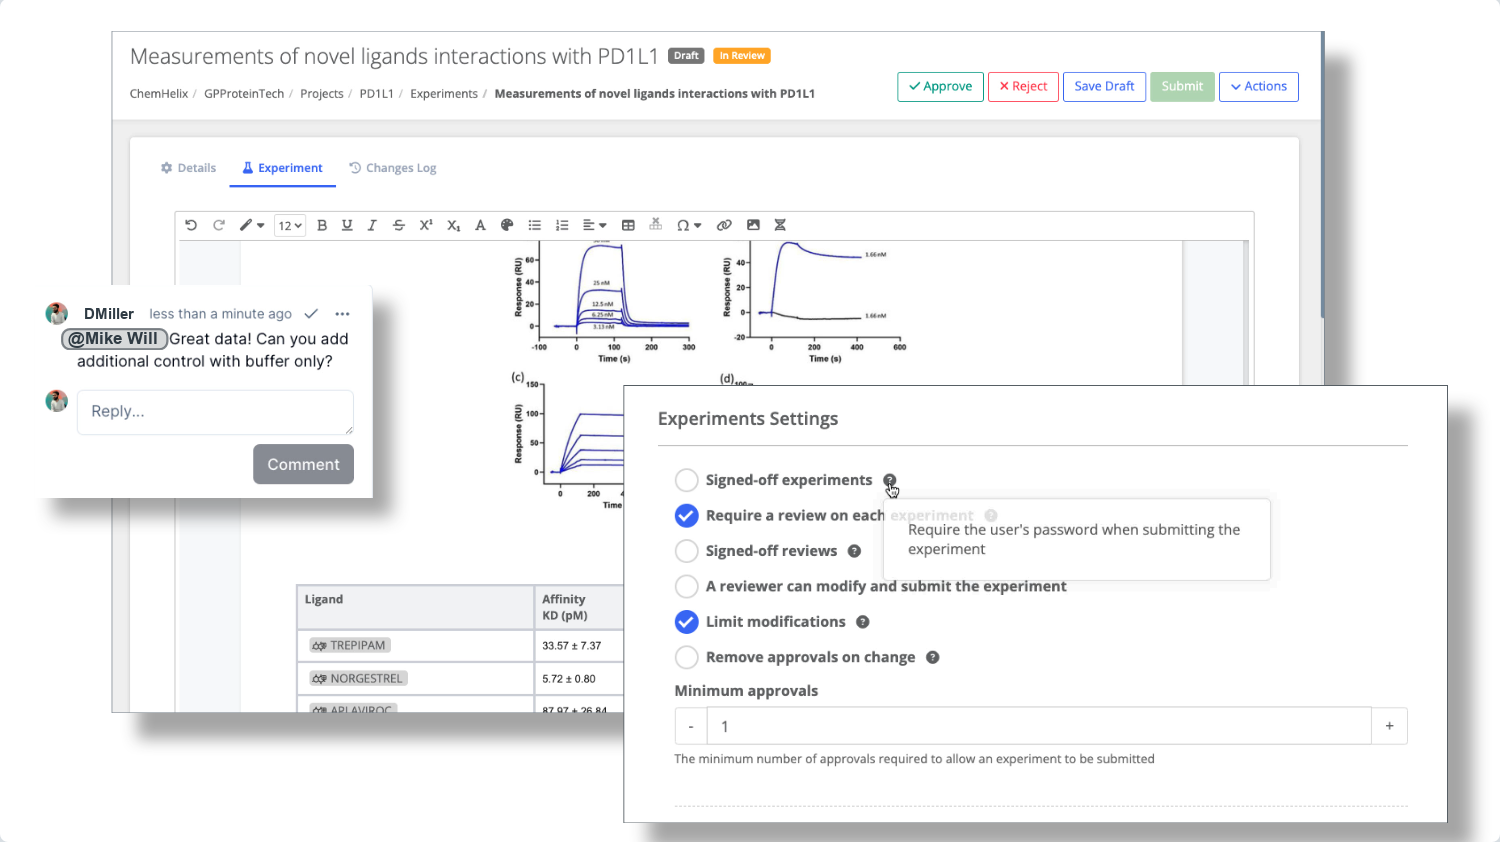Open the special characters omega dropdown

[688, 225]
